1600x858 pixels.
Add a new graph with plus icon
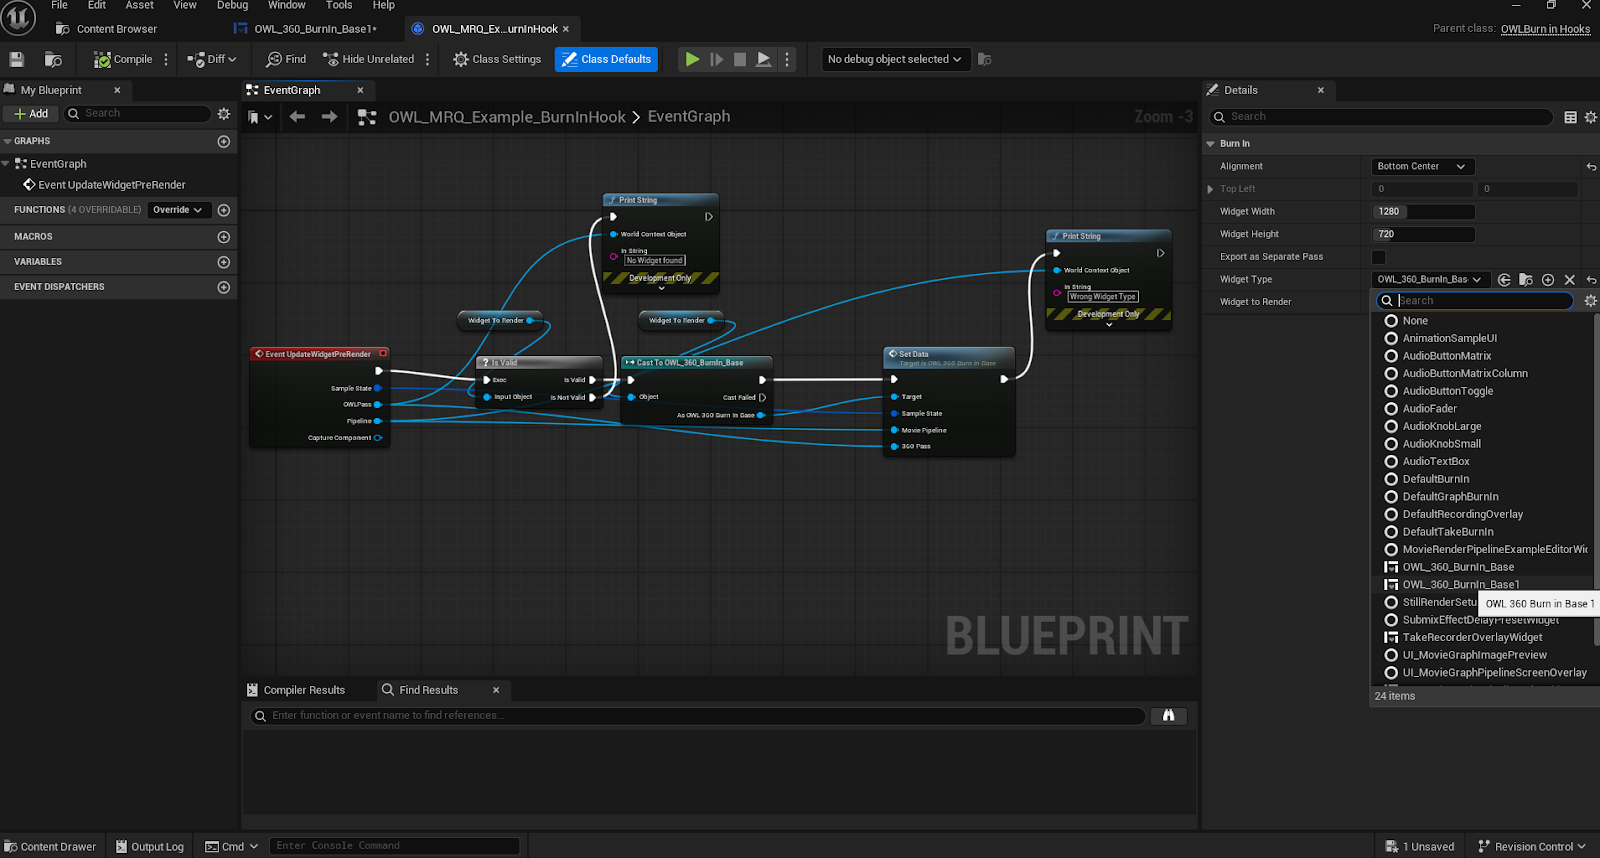click(224, 142)
